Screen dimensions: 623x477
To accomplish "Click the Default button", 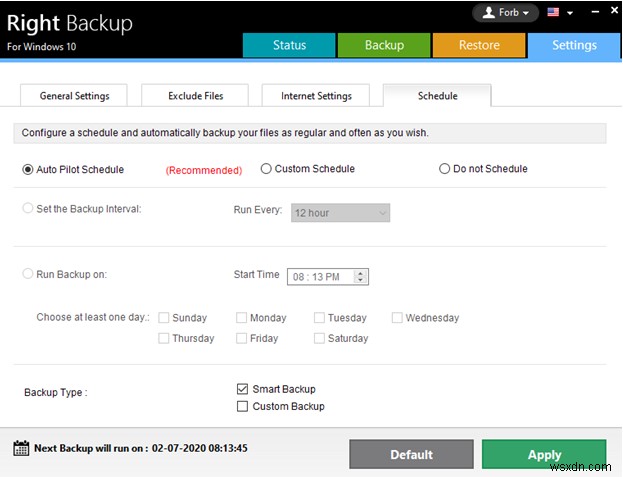I will [x=411, y=454].
